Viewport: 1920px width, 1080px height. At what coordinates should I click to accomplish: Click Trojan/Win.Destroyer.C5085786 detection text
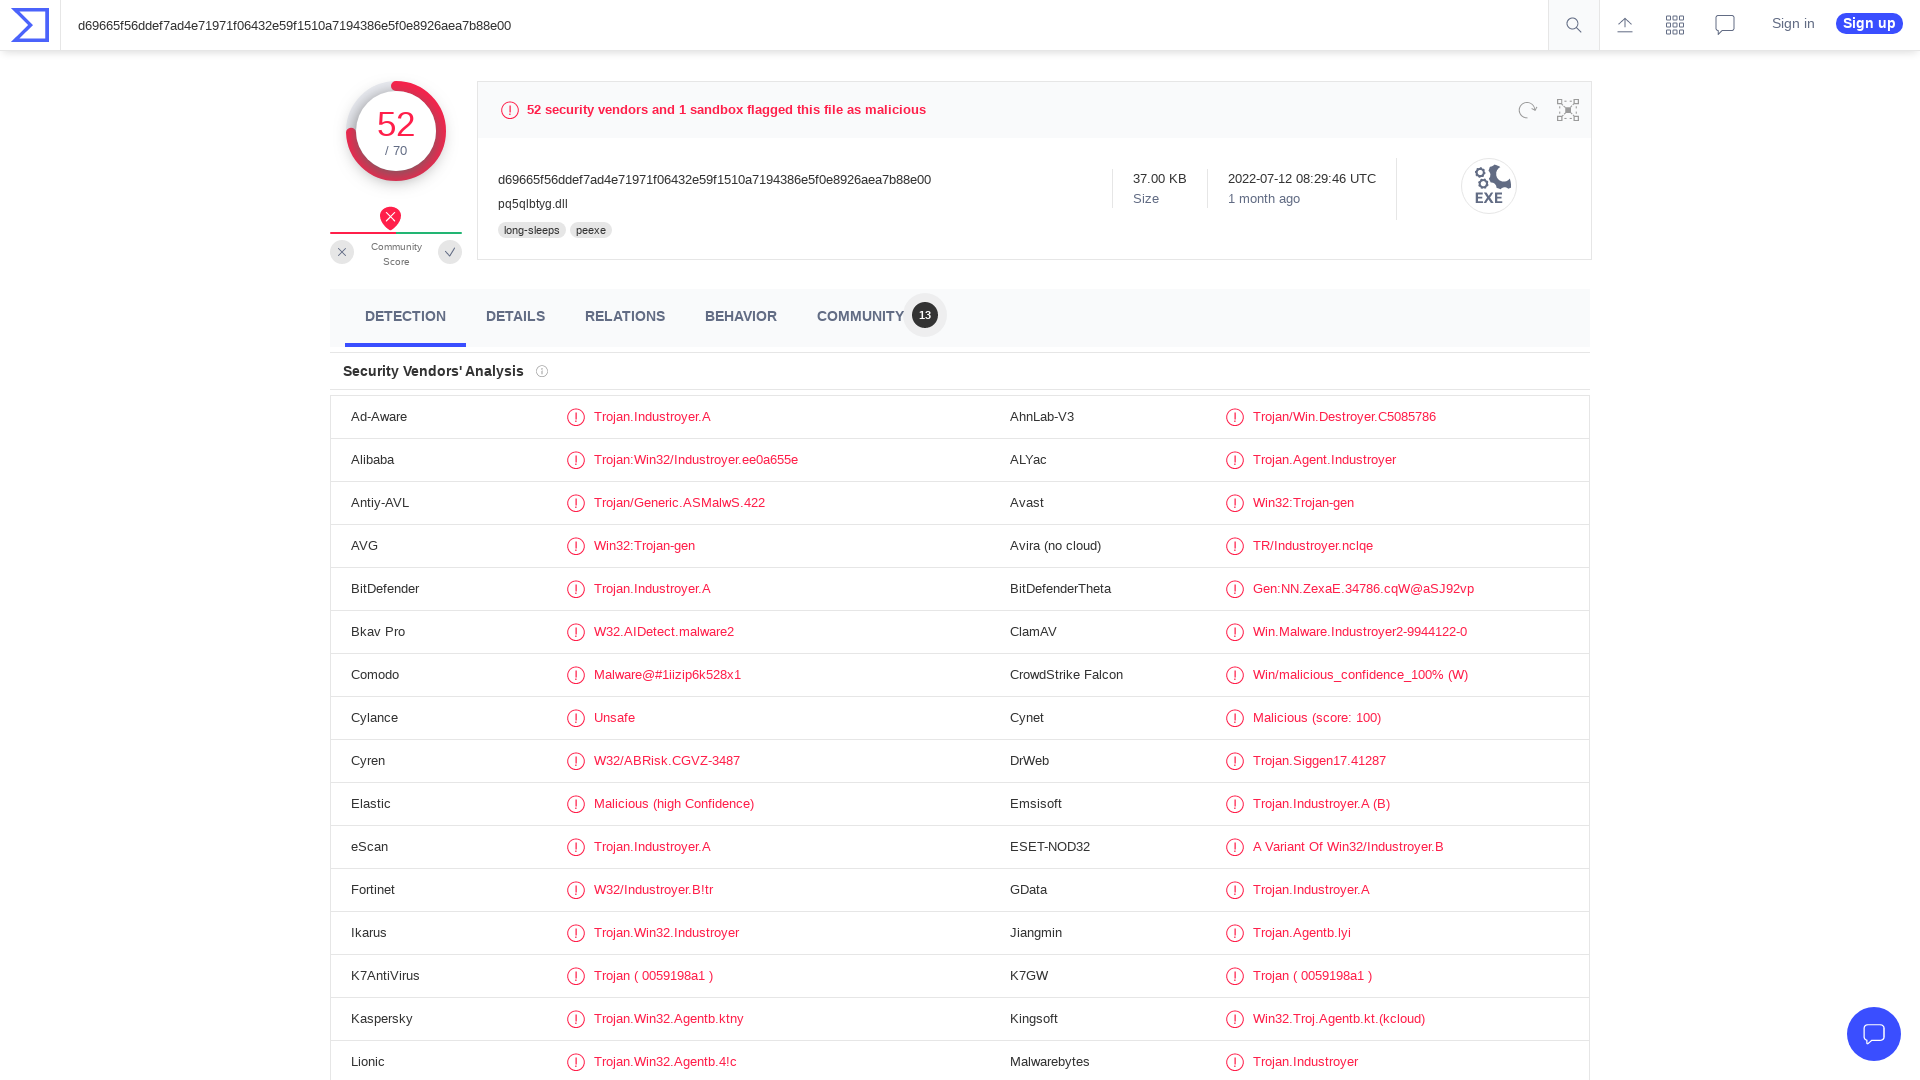[1344, 417]
